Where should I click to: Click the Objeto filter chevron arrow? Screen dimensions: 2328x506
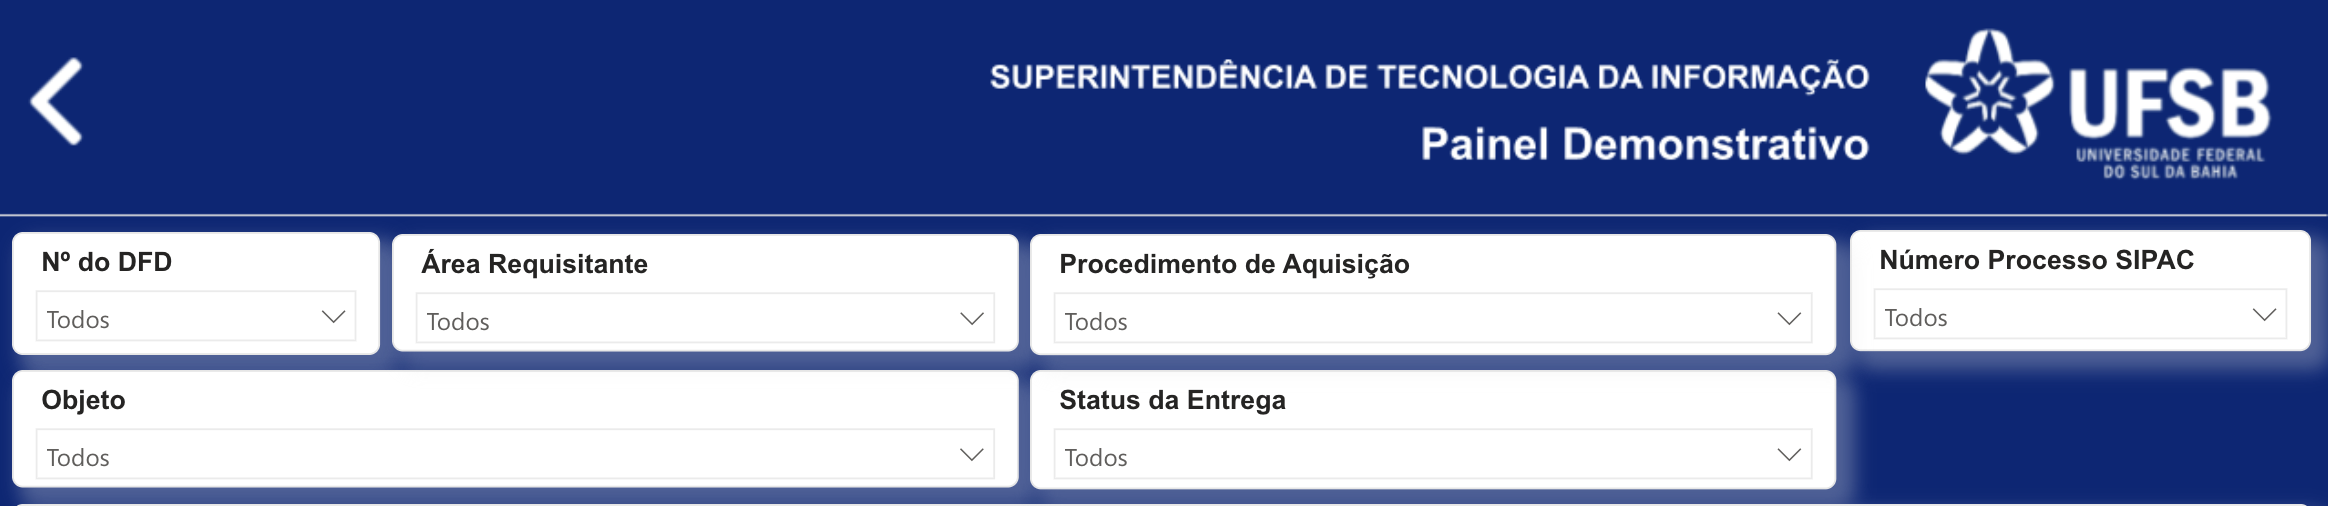click(x=971, y=455)
